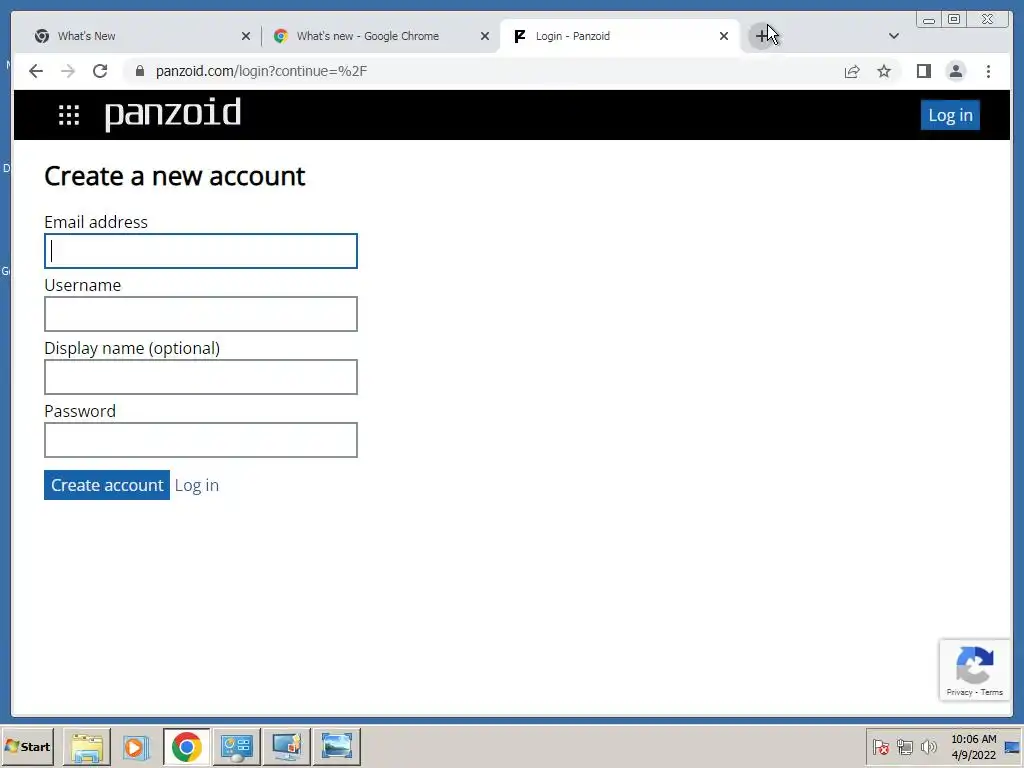The height and width of the screenshot is (768, 1024).
Task: Bookmark this tab with star icon
Action: [x=884, y=71]
